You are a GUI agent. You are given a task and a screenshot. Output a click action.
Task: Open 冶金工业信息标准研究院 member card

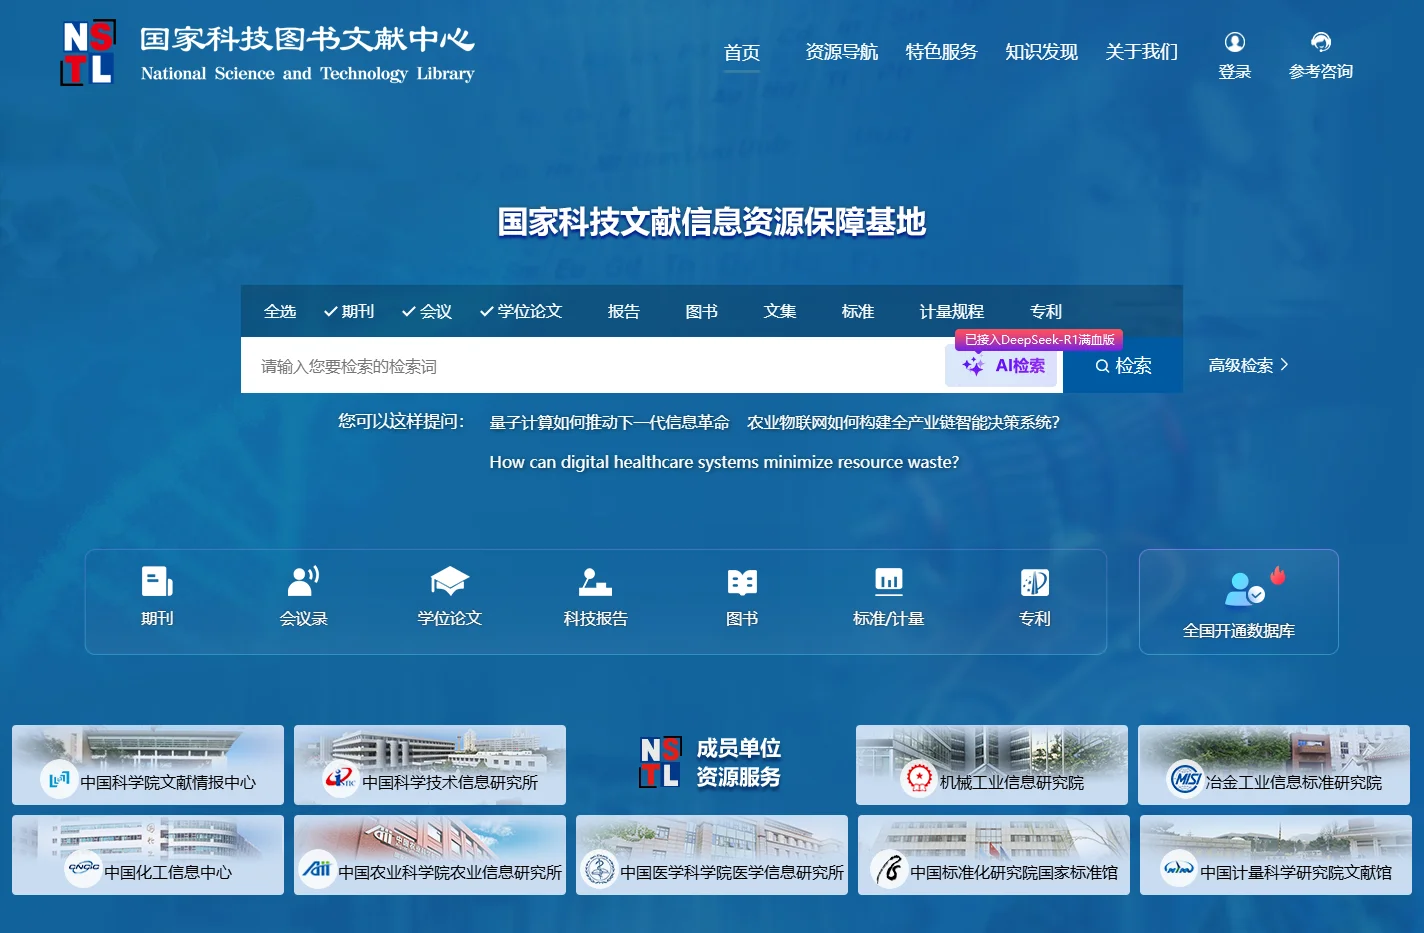1274,765
